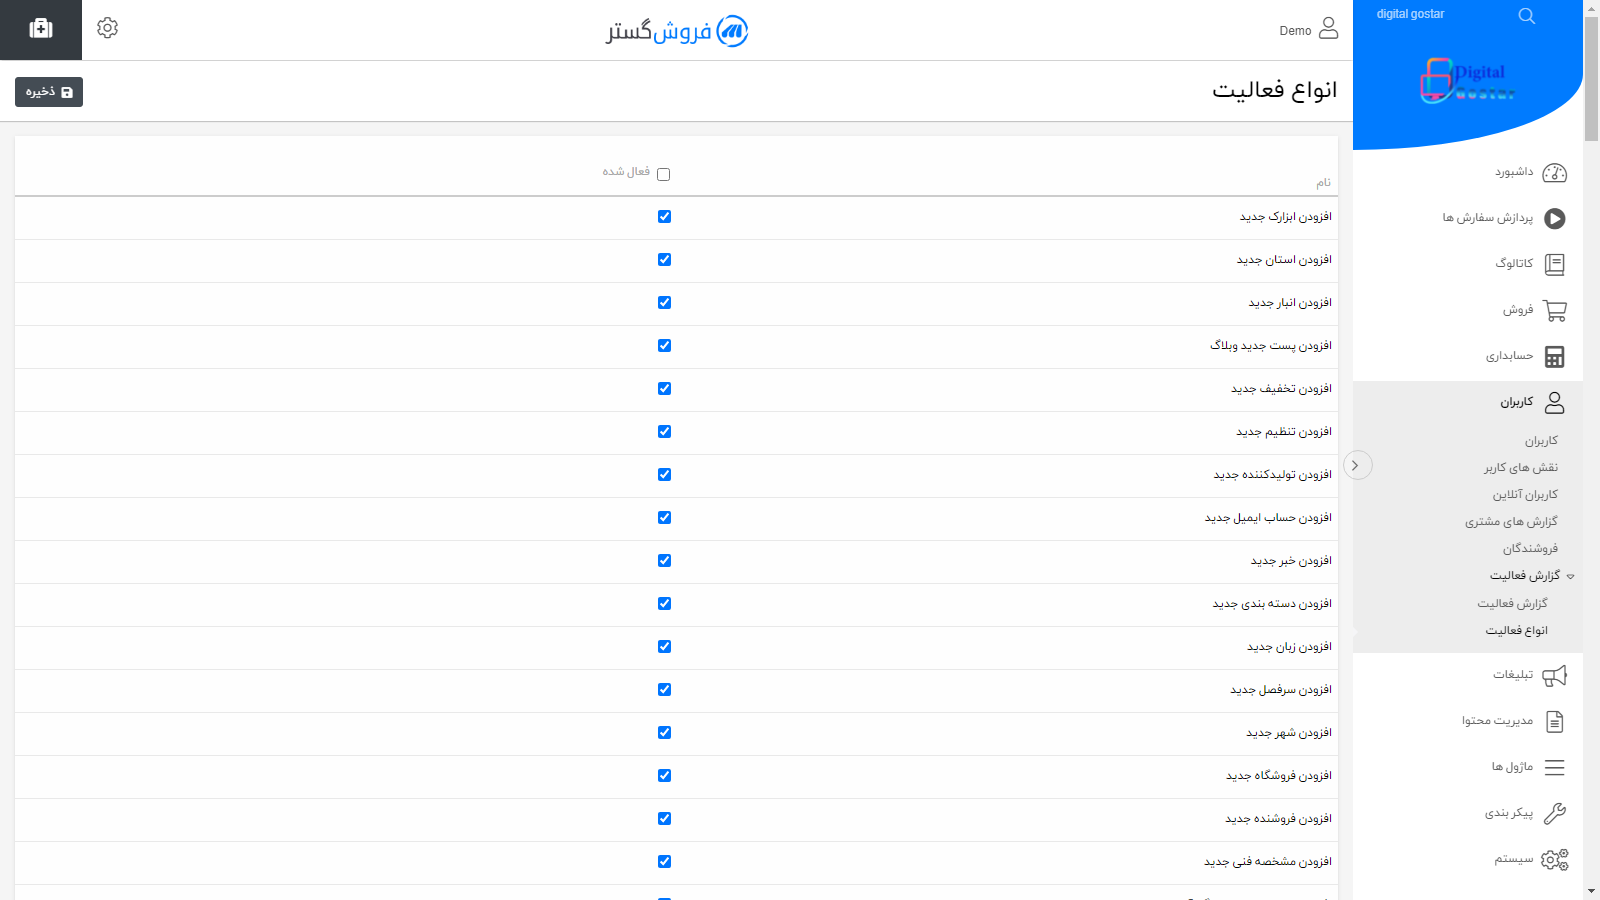Disable افزودن استان جدید checkbox

point(664,259)
